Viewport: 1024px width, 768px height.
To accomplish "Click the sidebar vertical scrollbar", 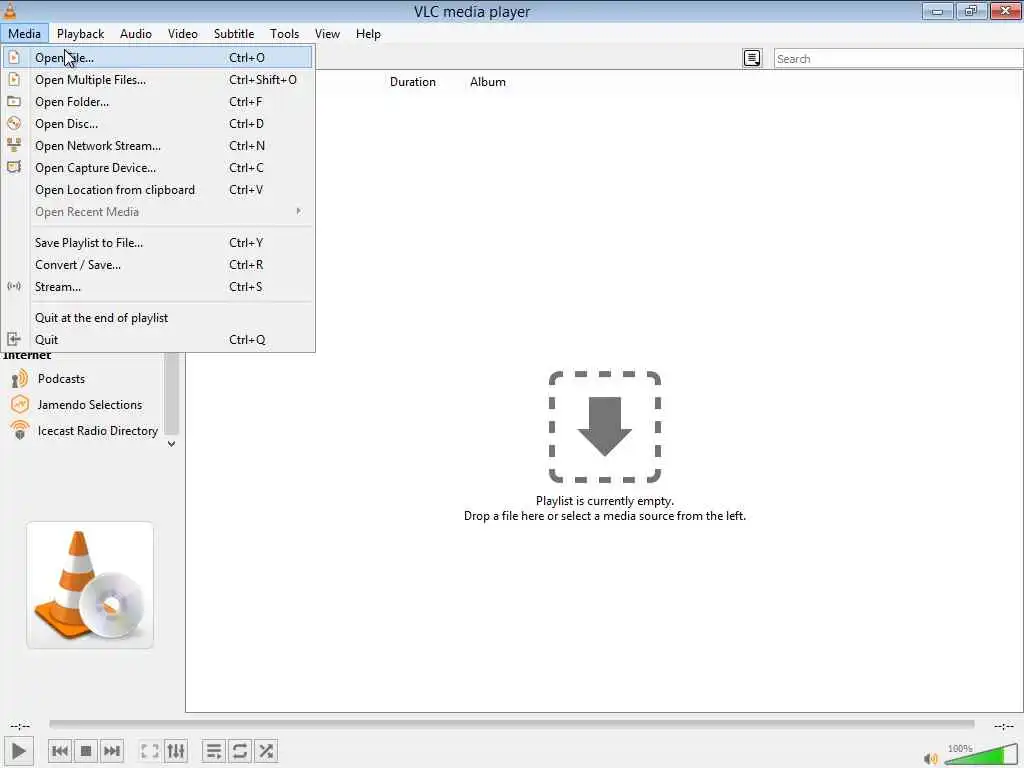I will click(171, 393).
